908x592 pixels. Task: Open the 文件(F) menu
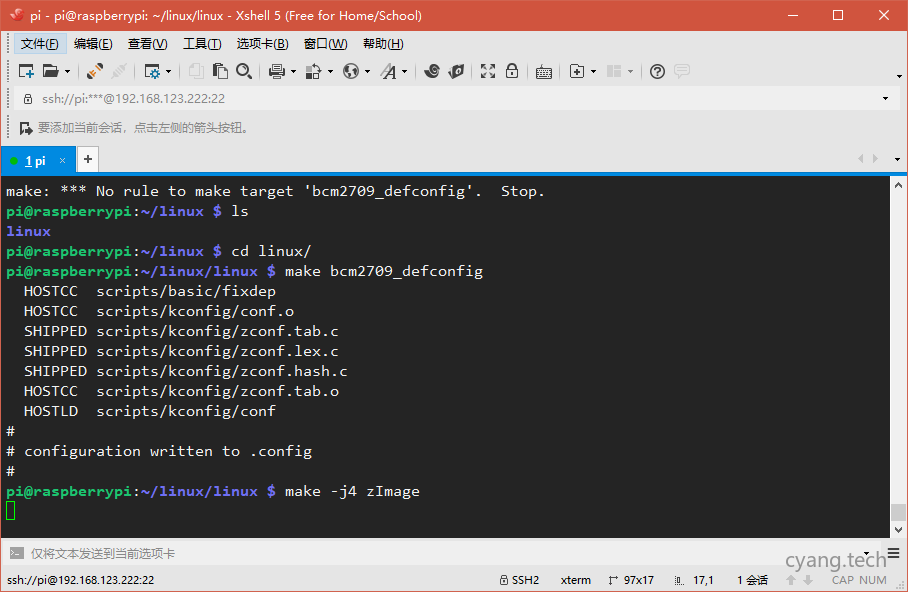click(39, 44)
